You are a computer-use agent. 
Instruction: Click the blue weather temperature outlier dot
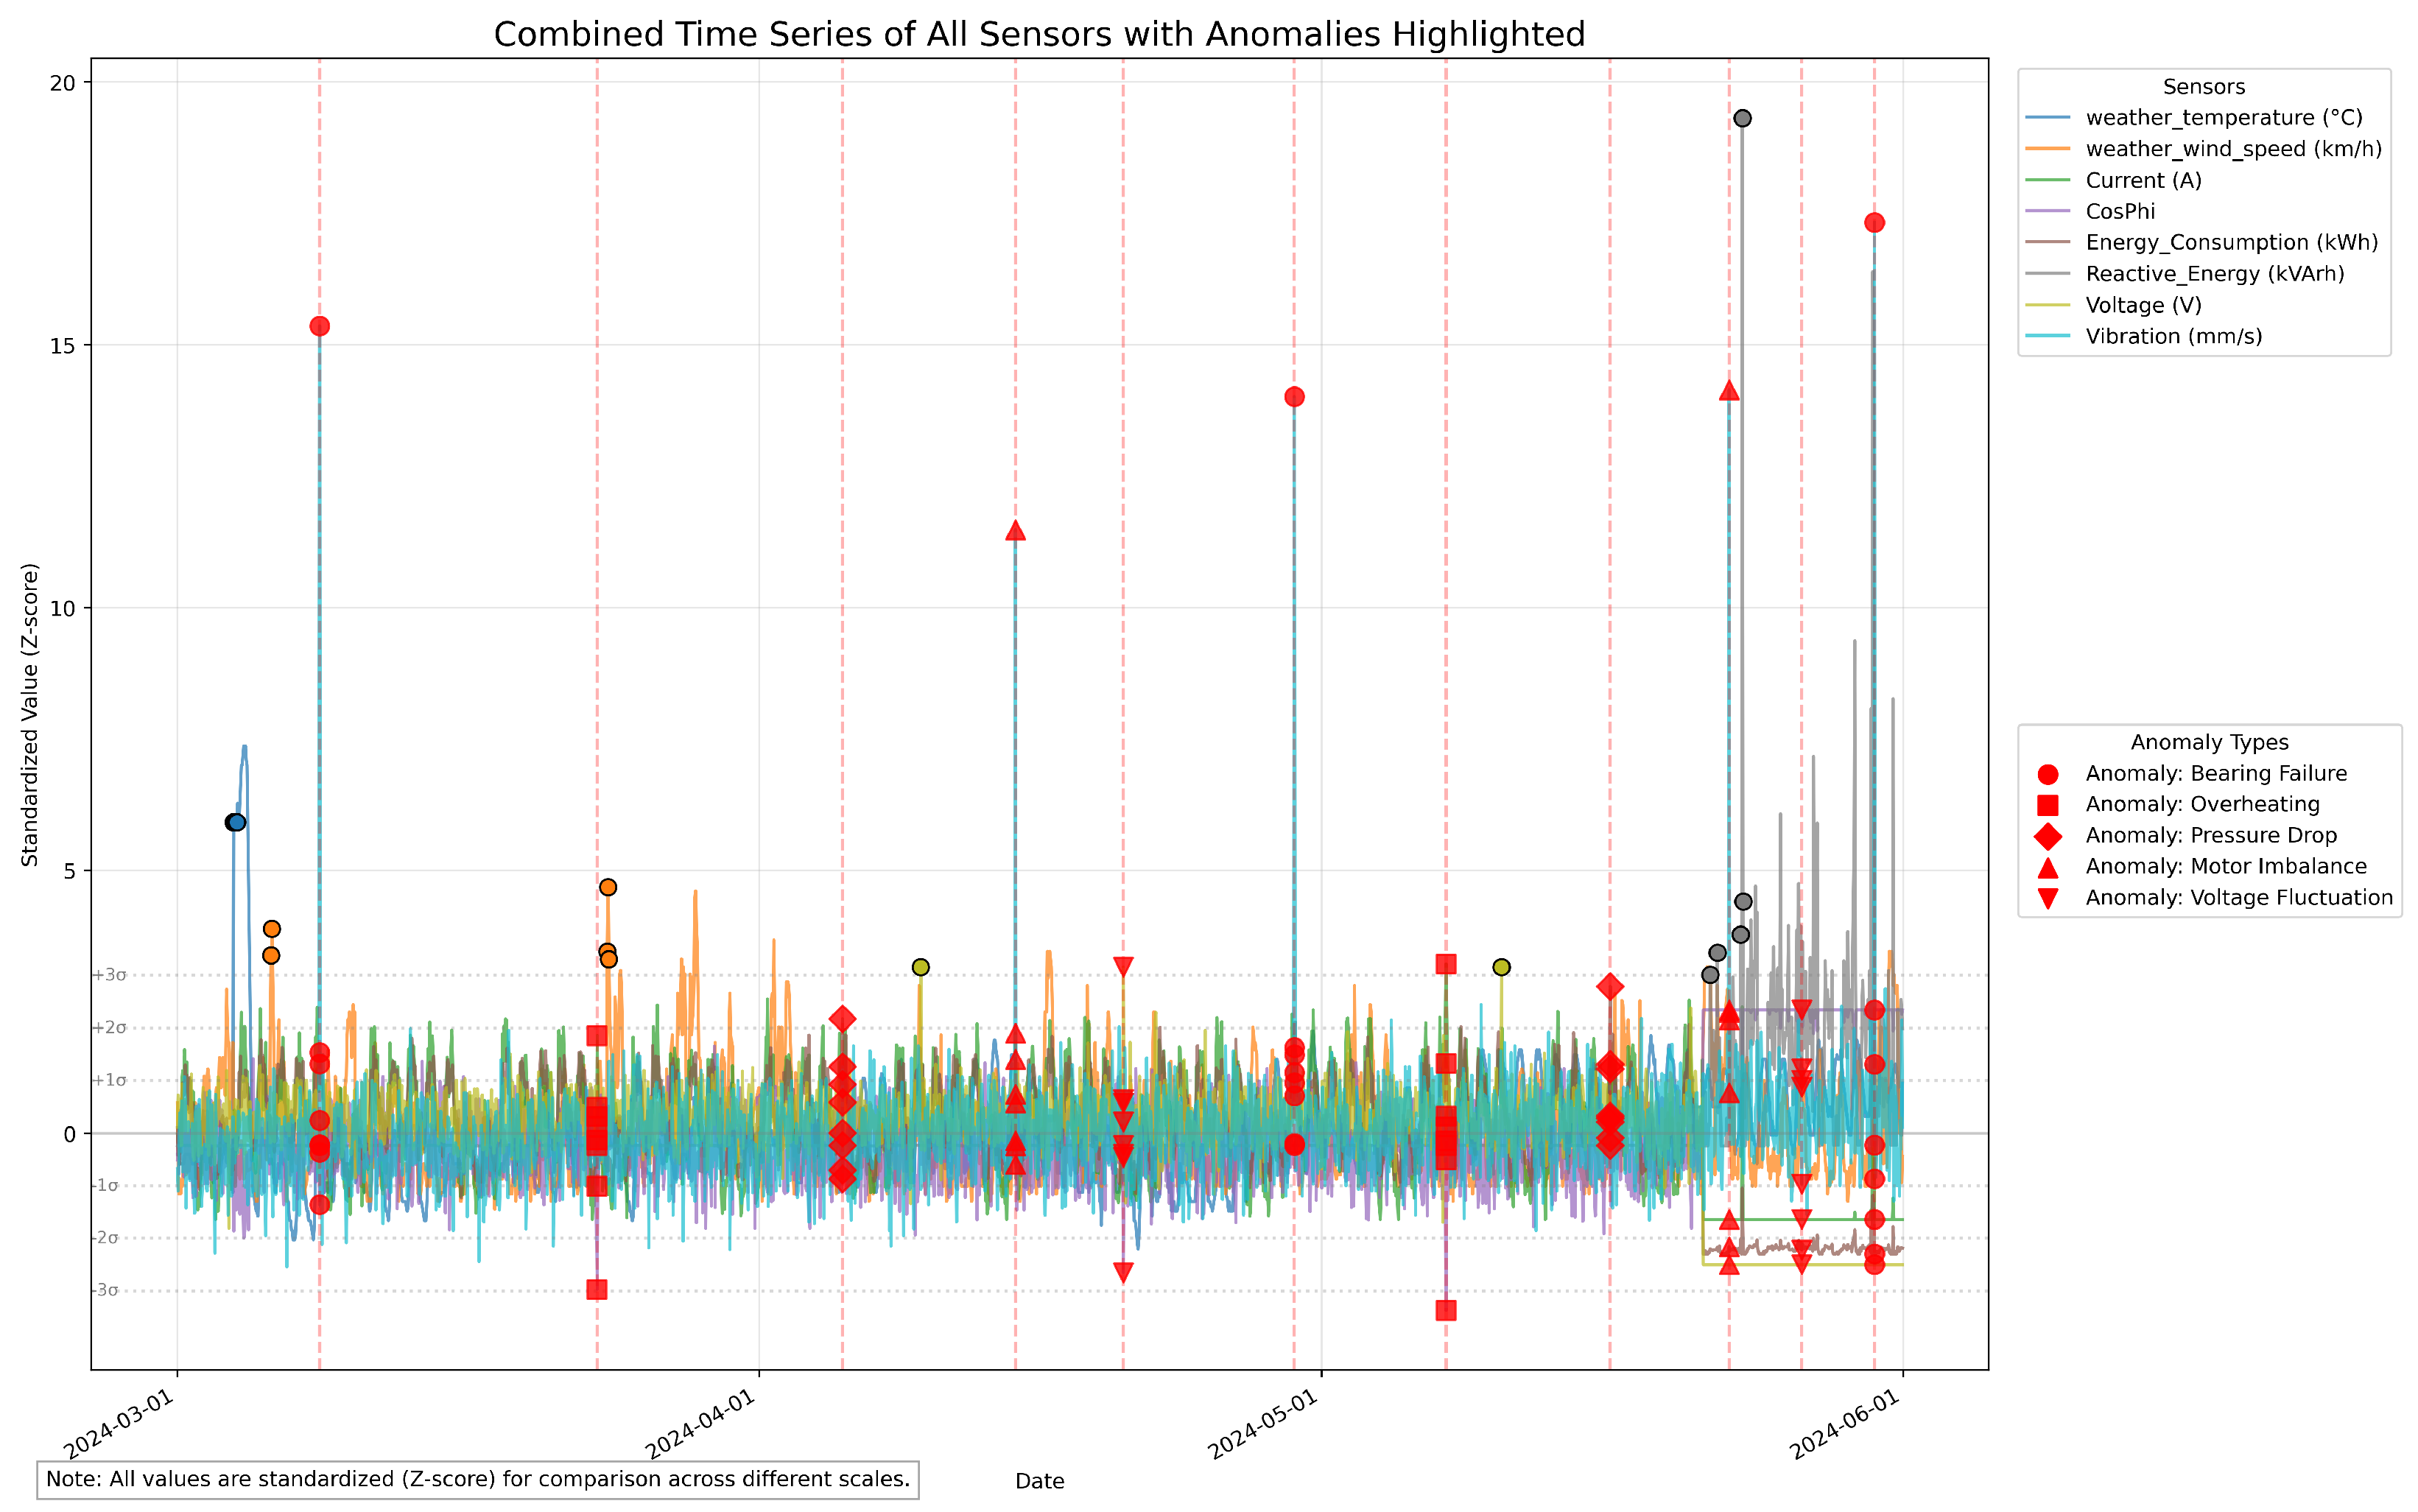click(236, 822)
